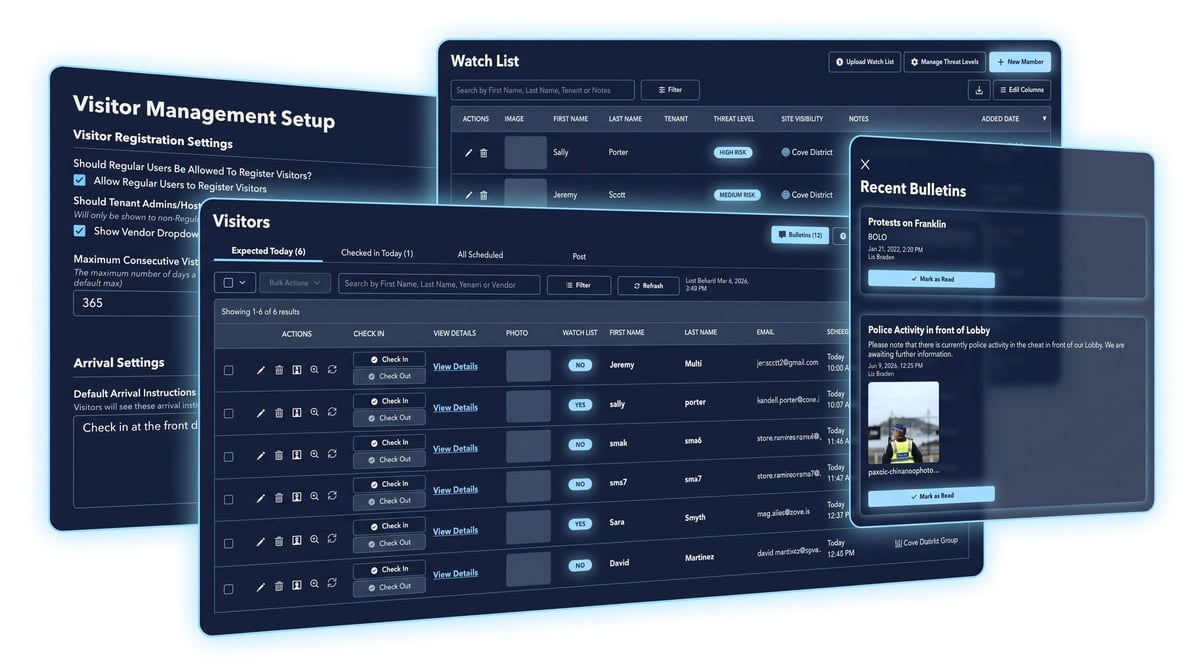Delete the sms7 visitor with trash icon
1200x669 pixels.
(279, 497)
